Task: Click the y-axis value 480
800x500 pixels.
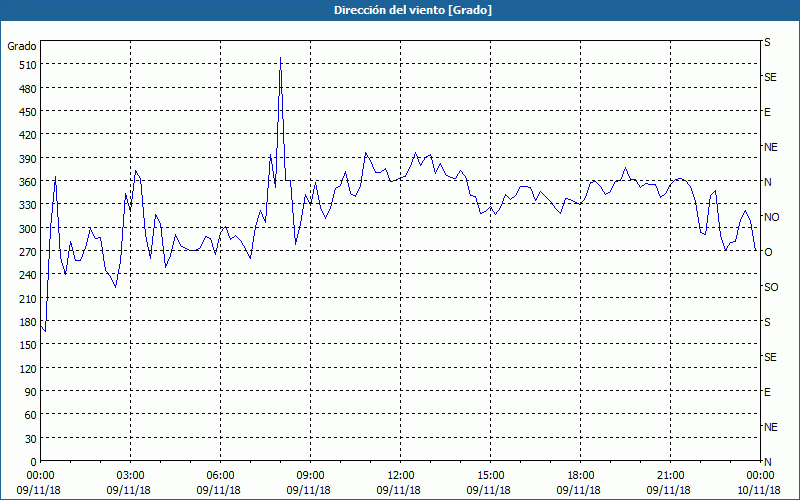Action: tap(27, 89)
